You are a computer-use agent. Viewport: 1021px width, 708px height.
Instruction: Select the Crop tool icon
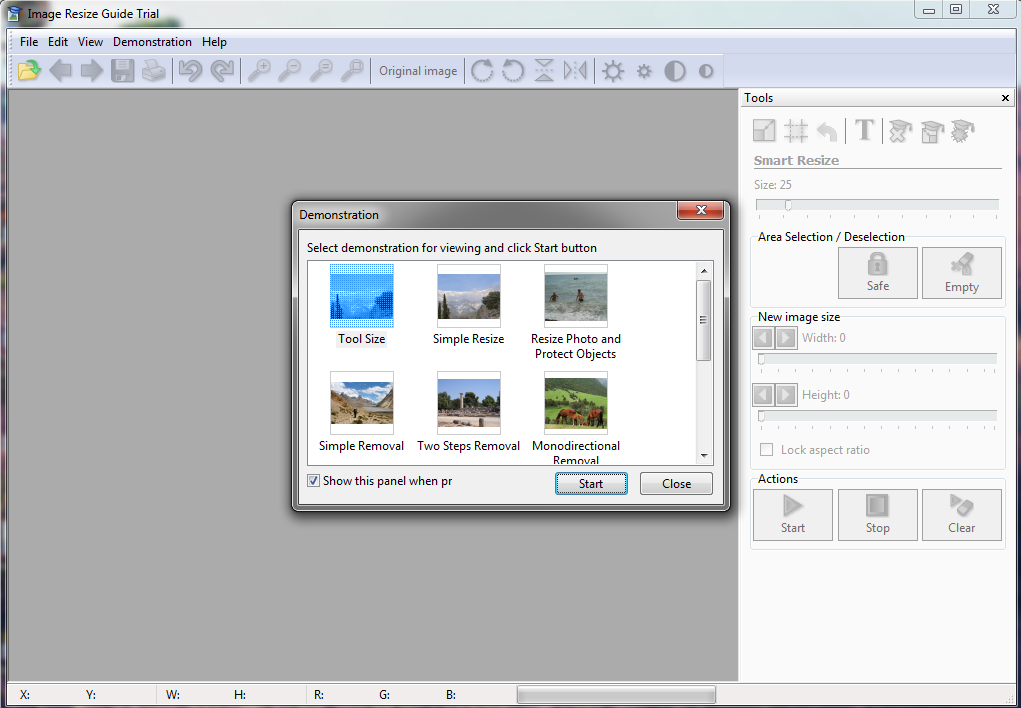pyautogui.click(x=796, y=130)
